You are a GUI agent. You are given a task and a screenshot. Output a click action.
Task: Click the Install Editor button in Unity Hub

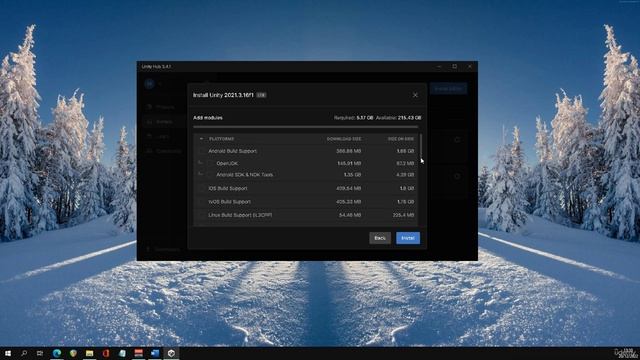pos(448,89)
